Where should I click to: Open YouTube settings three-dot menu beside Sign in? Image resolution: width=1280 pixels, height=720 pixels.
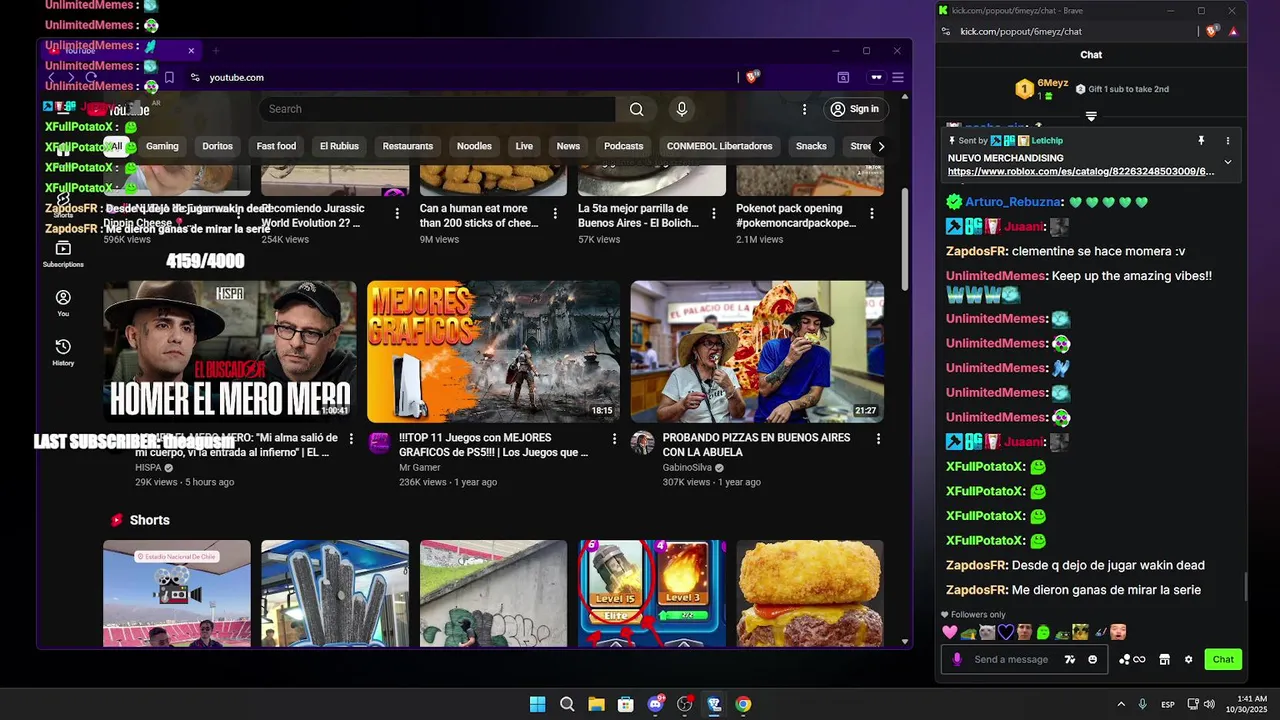(804, 109)
